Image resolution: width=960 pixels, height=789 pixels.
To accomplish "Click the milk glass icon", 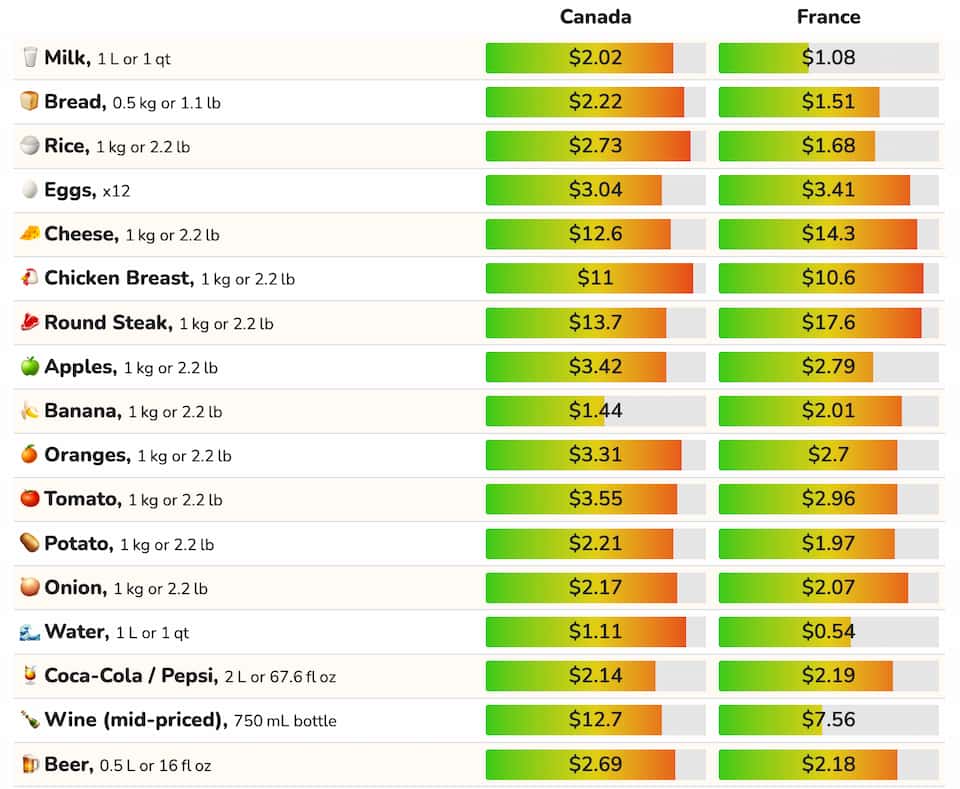I will point(29,58).
